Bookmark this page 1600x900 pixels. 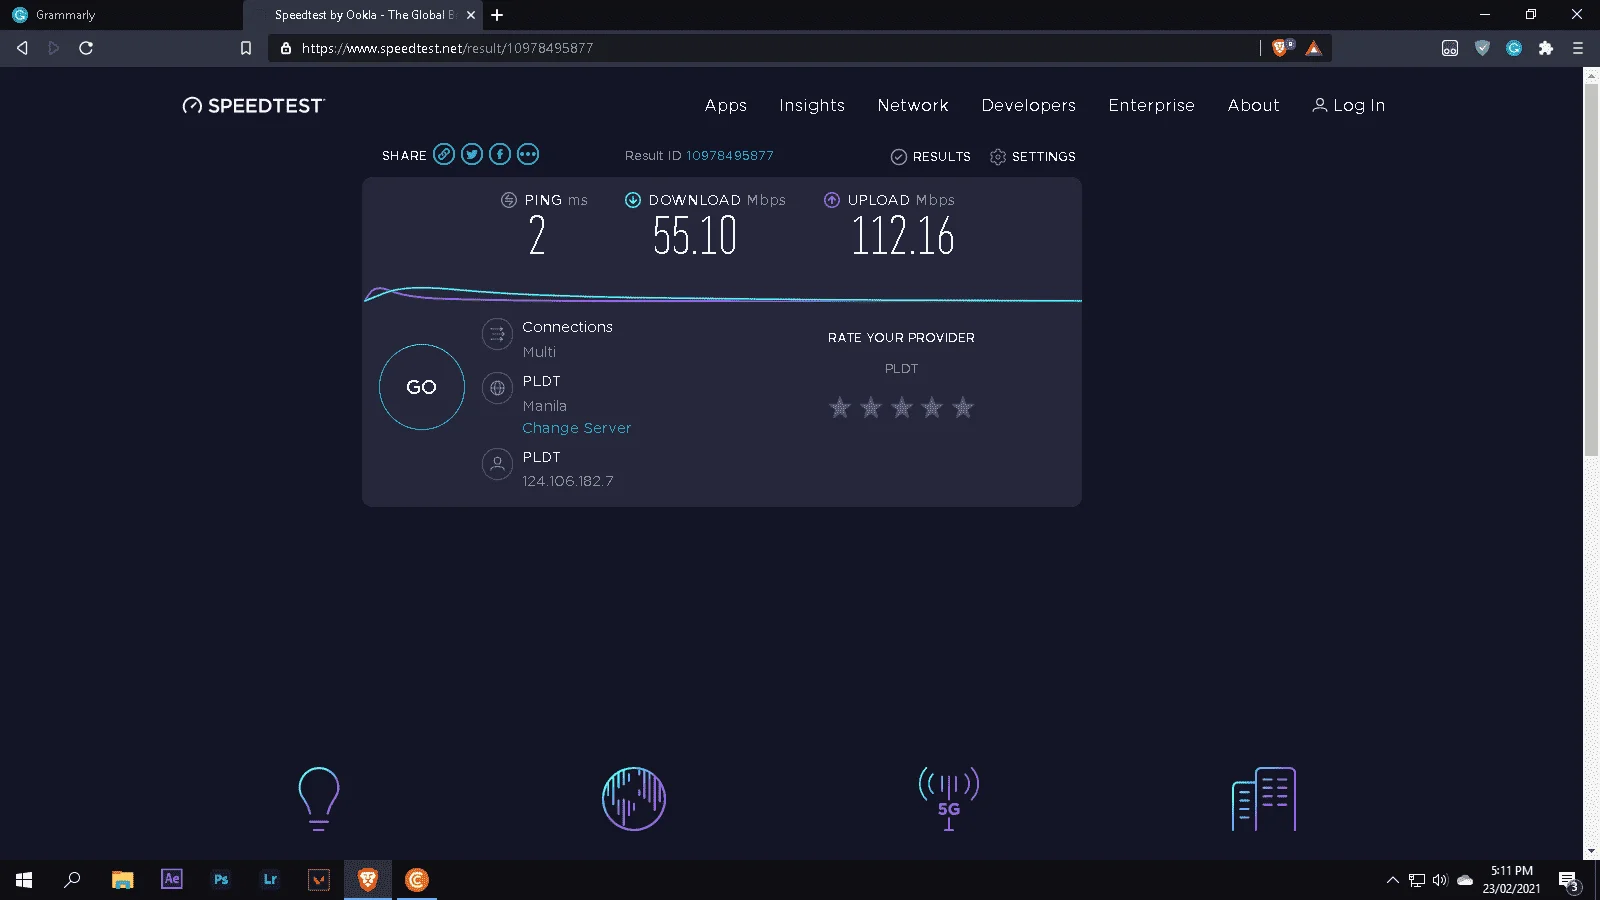246,48
